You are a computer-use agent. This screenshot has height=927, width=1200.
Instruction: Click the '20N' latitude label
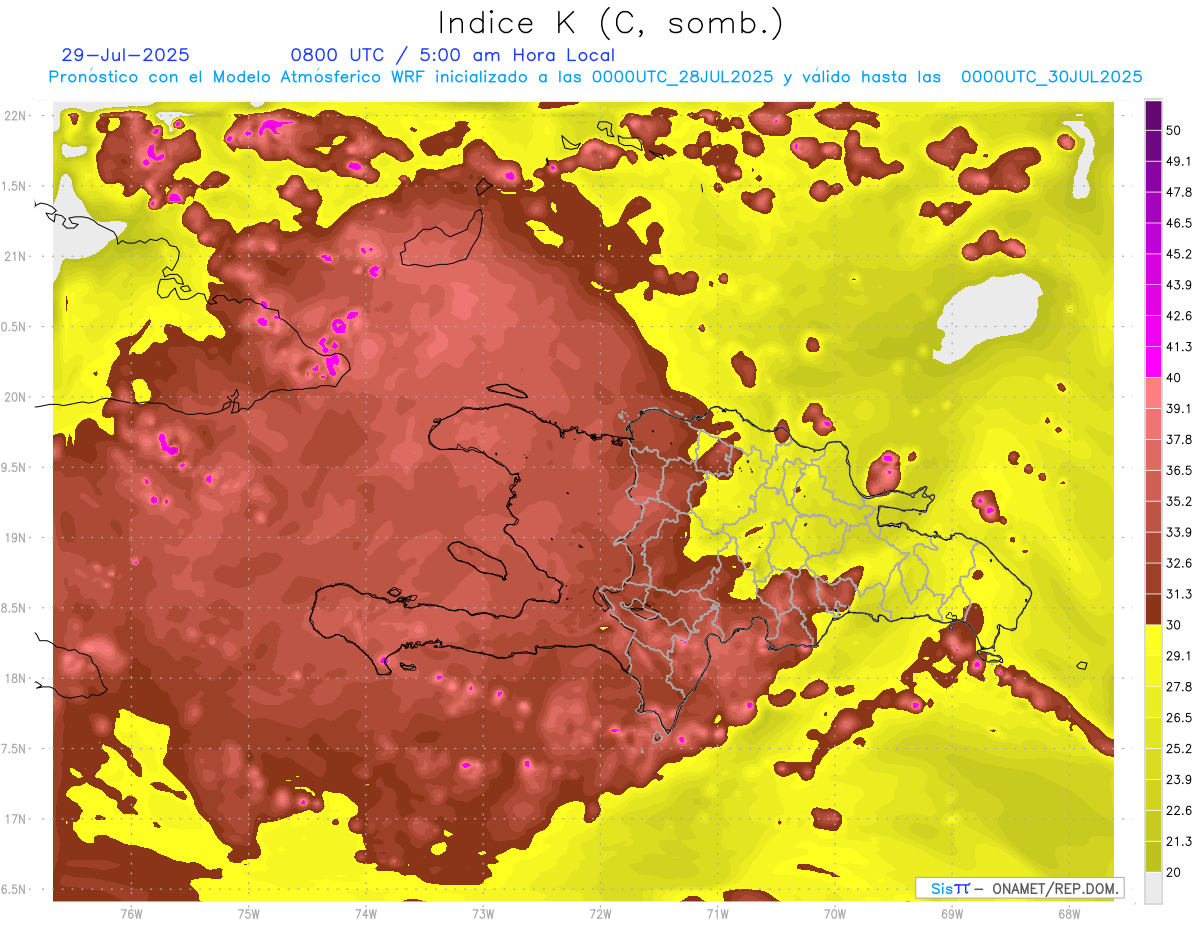click(x=17, y=397)
